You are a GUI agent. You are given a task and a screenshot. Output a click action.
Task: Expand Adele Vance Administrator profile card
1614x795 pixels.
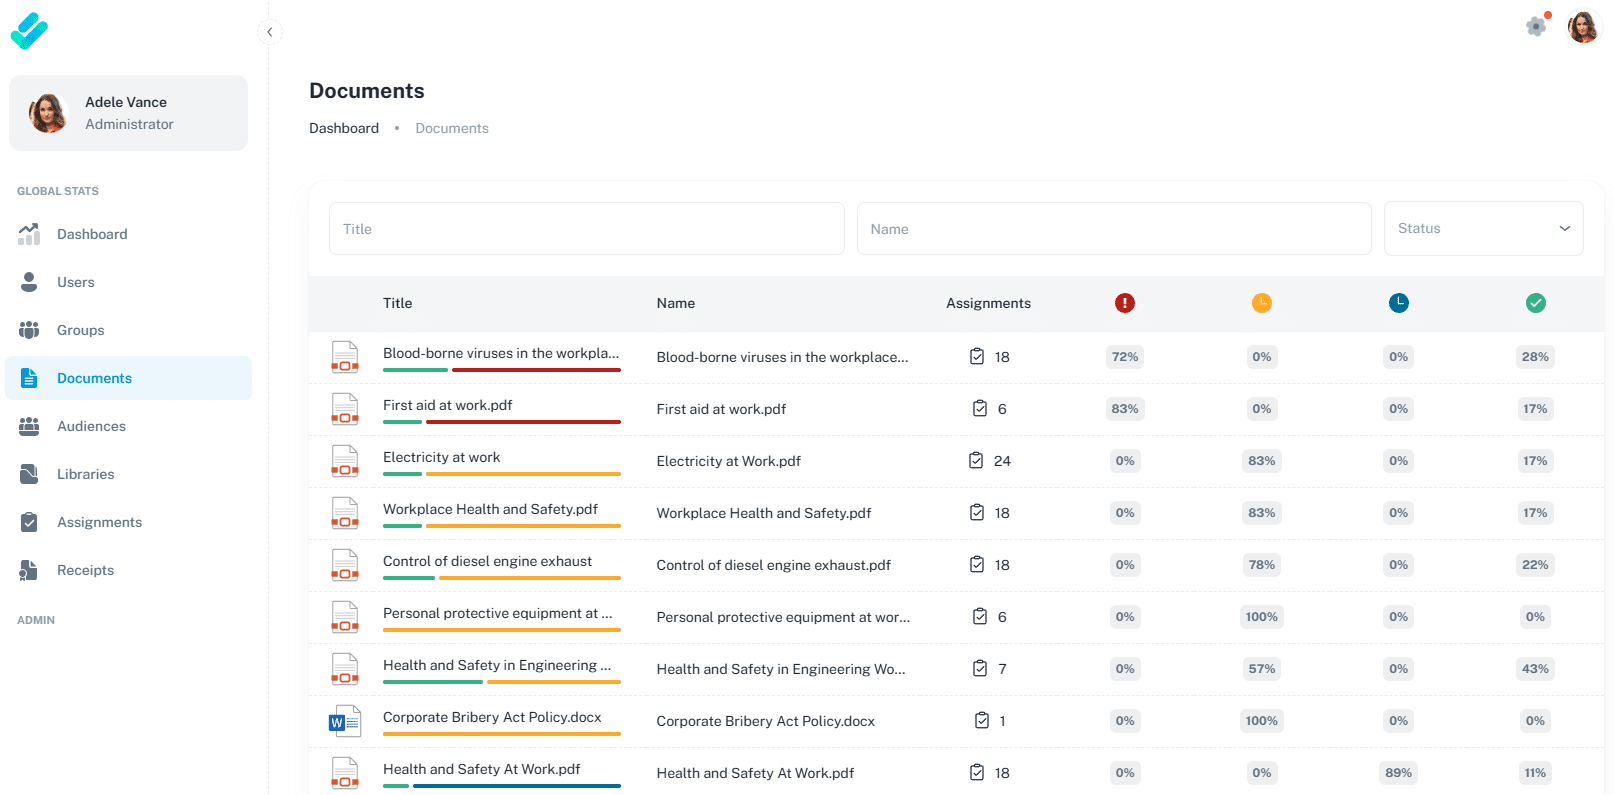pyautogui.click(x=128, y=113)
